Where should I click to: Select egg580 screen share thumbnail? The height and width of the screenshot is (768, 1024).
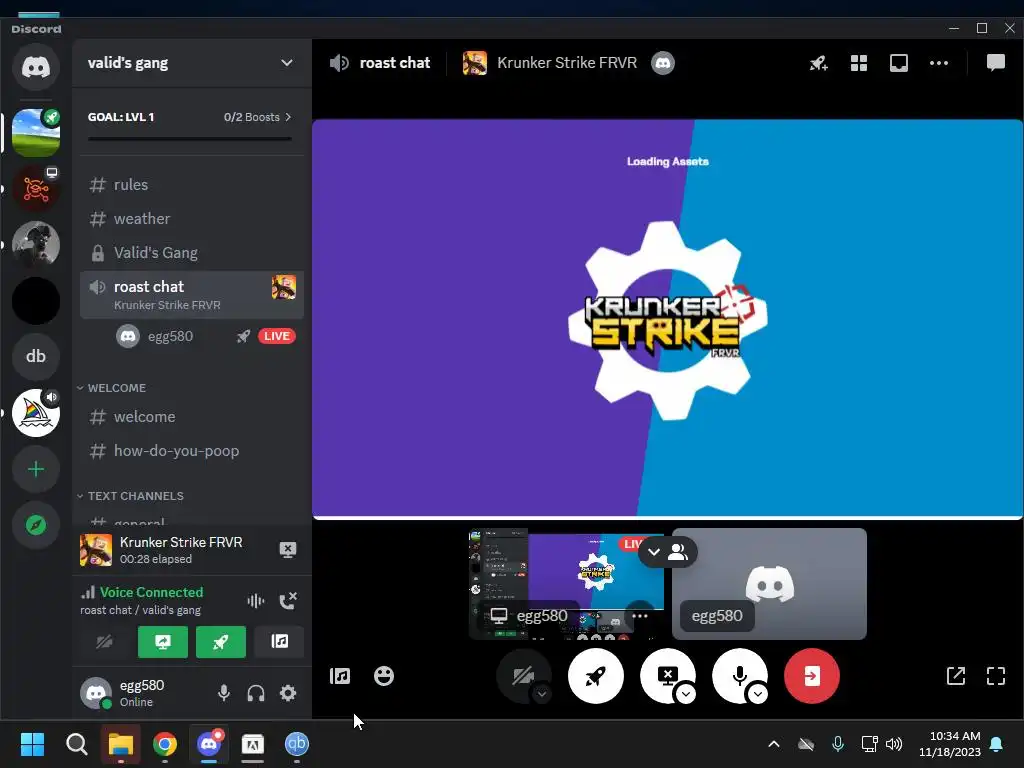tap(566, 583)
